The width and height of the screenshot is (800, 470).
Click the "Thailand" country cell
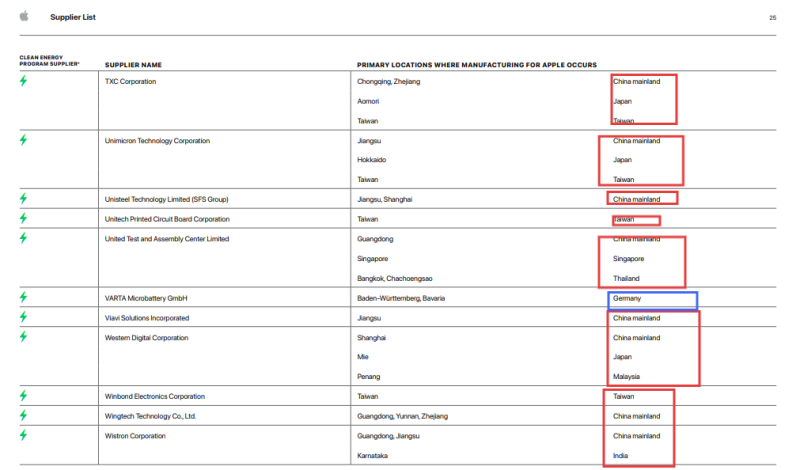[626, 279]
